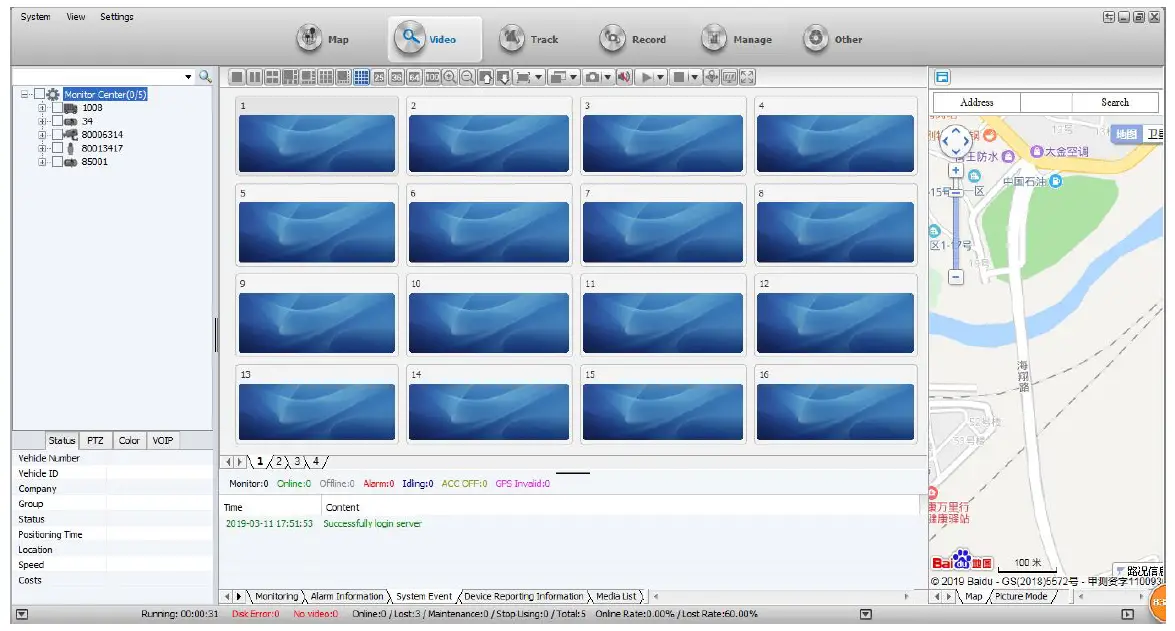Toggle fullscreen video view icon
The width and height of the screenshot is (1175, 631).
[746, 77]
